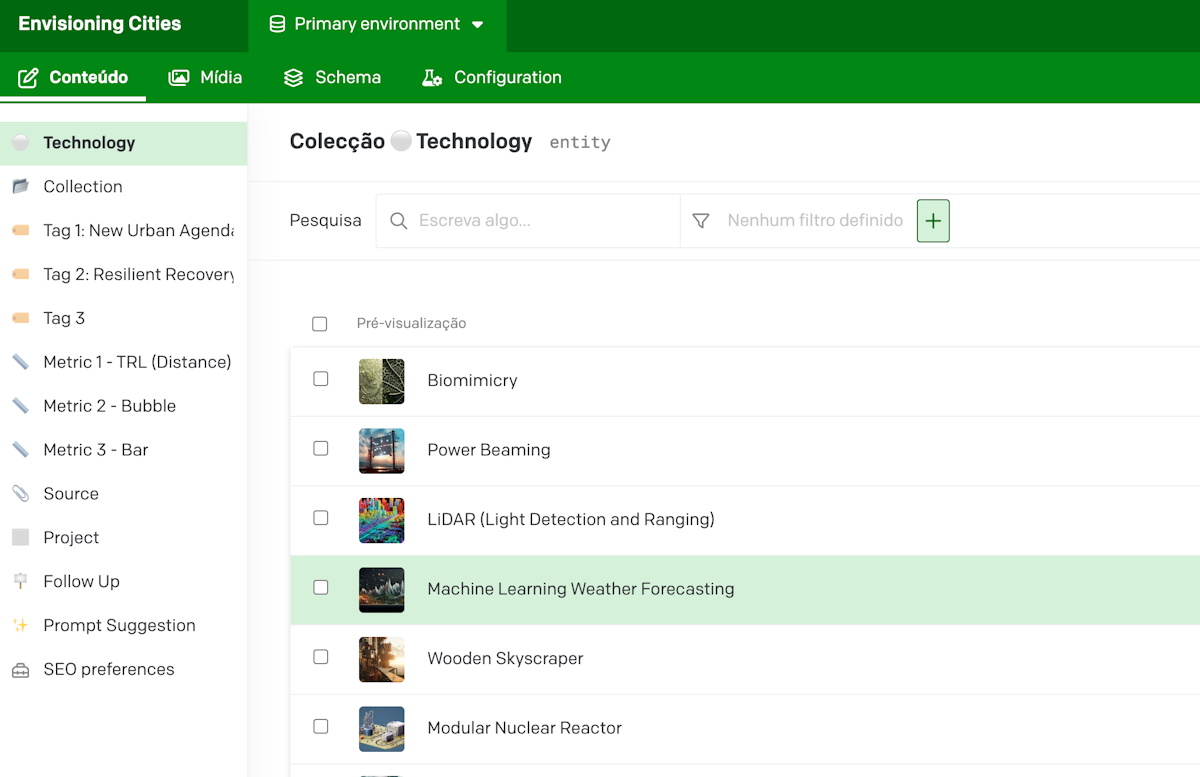Screen dimensions: 1200x777
Task: Open the Project model in sidebar
Action: click(x=123, y=538)
